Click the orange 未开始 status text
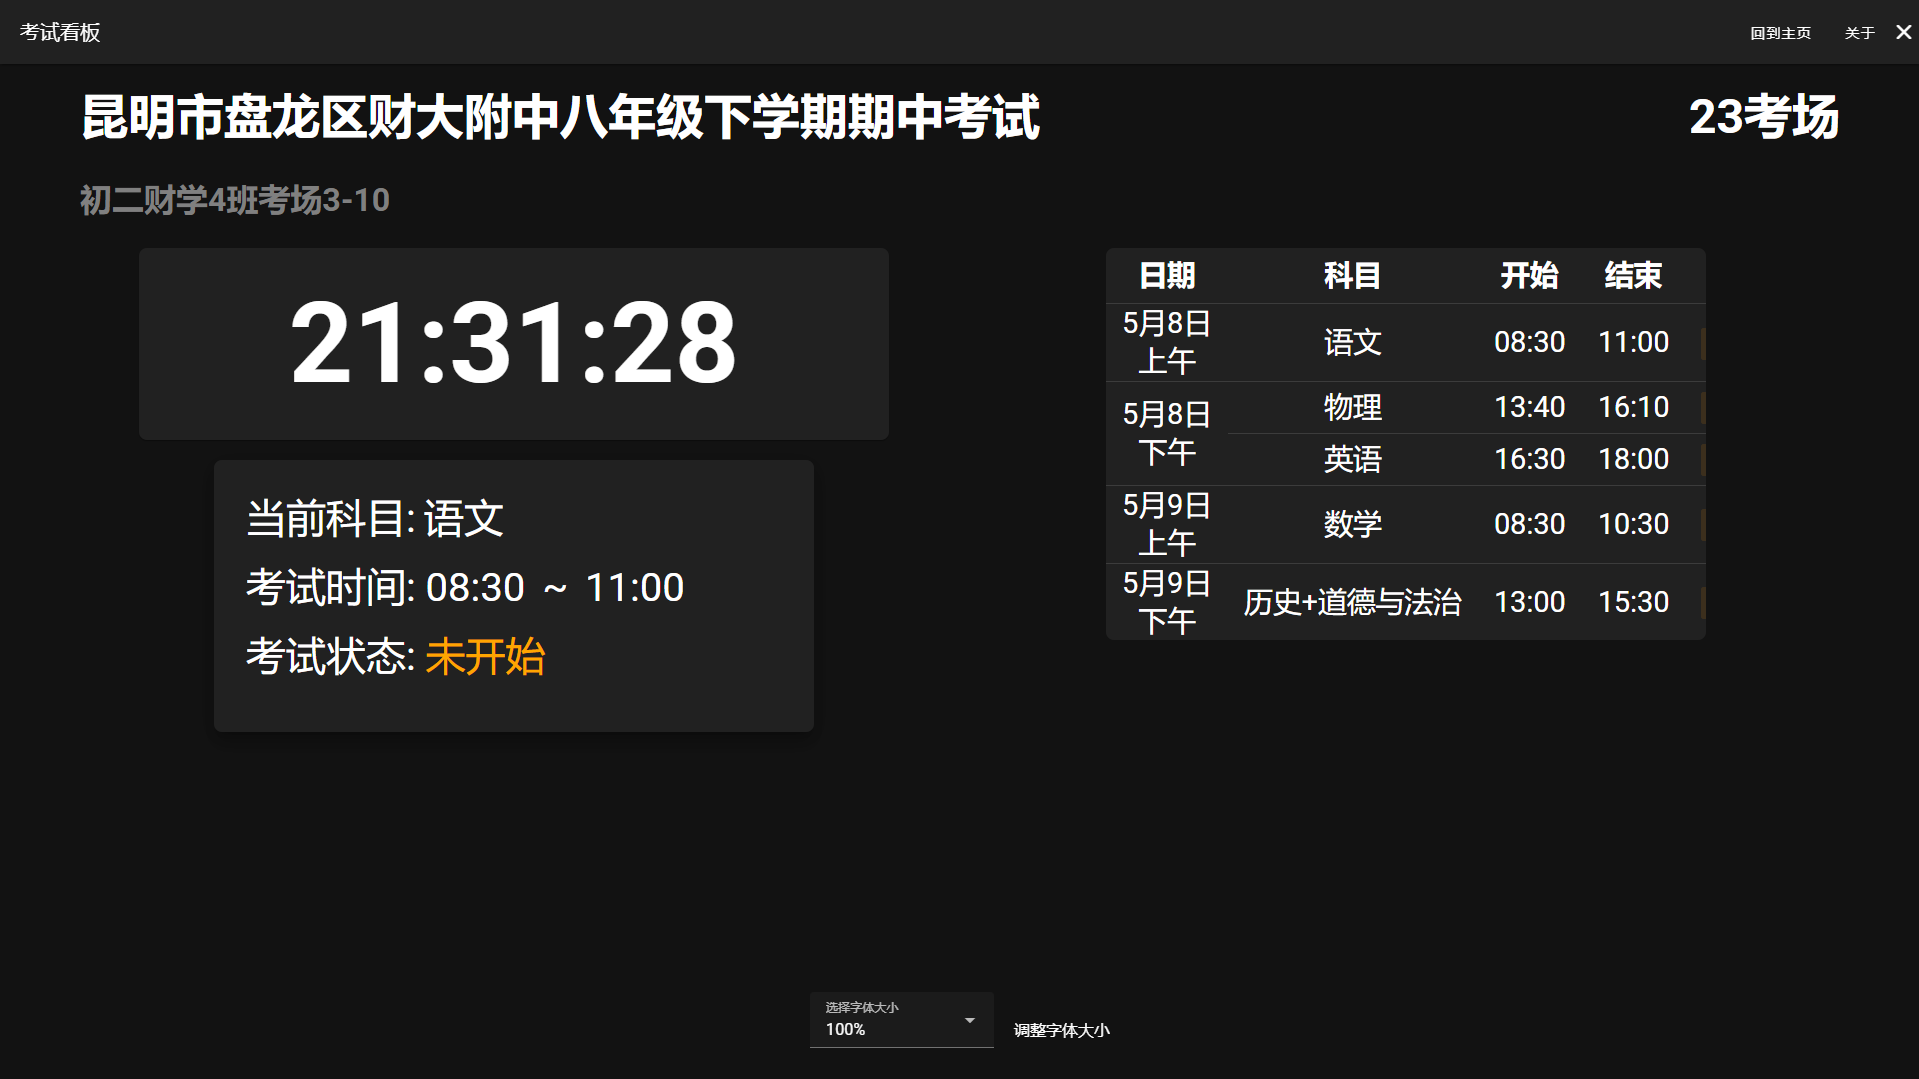 point(485,657)
